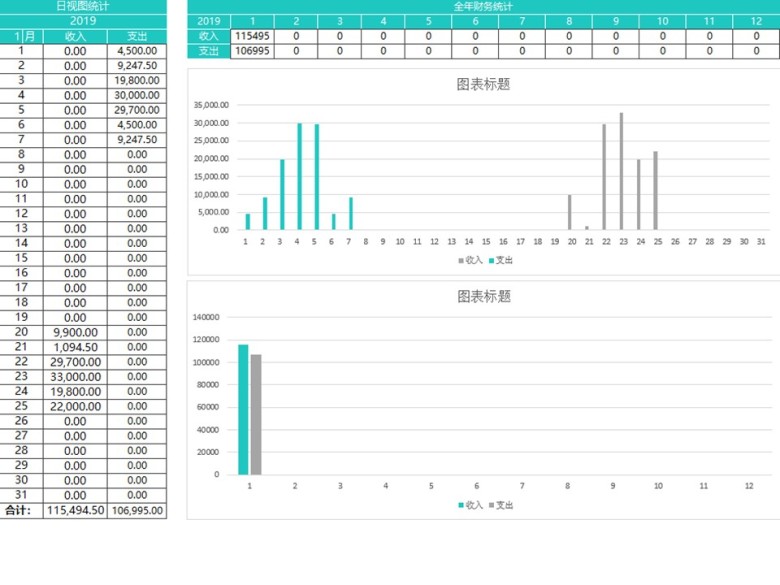Click the 140000 axis label in monthly chart
Image resolution: width=780 pixels, height=585 pixels.
tap(206, 317)
